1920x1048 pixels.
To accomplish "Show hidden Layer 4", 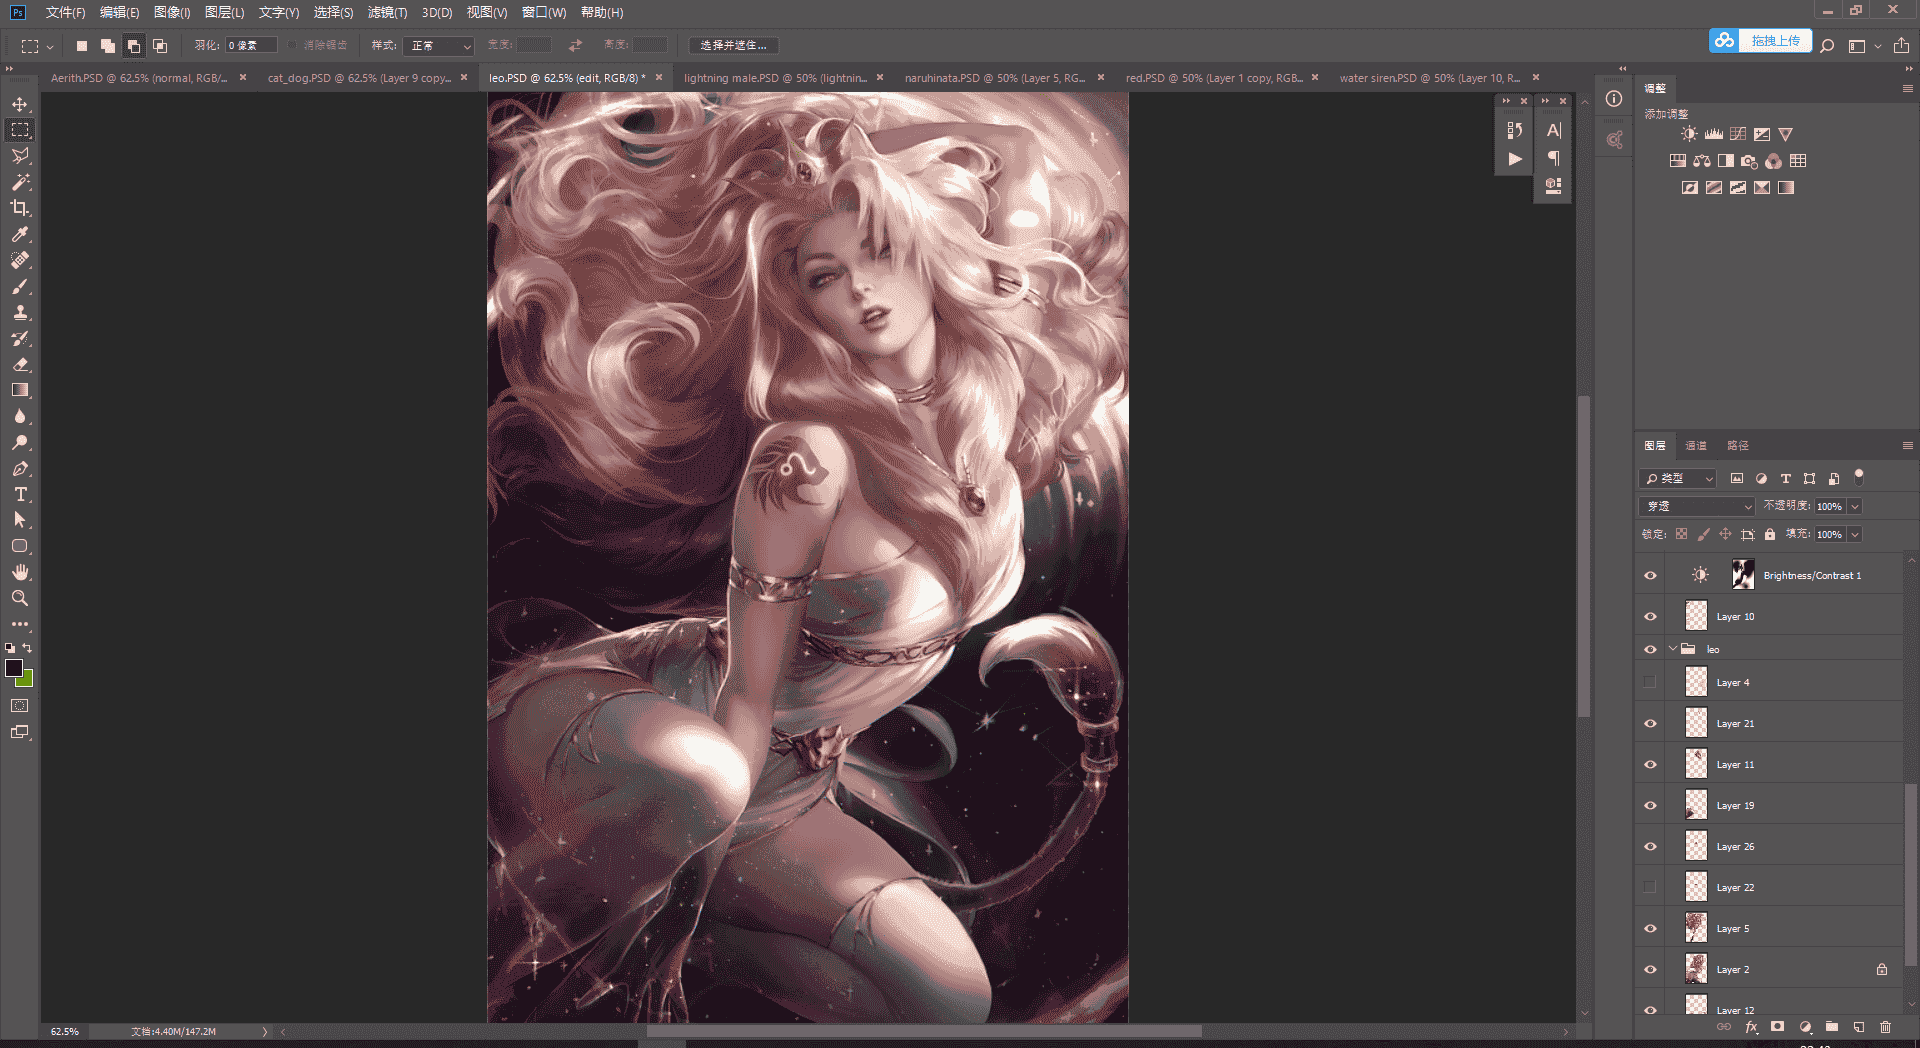I will (1650, 682).
